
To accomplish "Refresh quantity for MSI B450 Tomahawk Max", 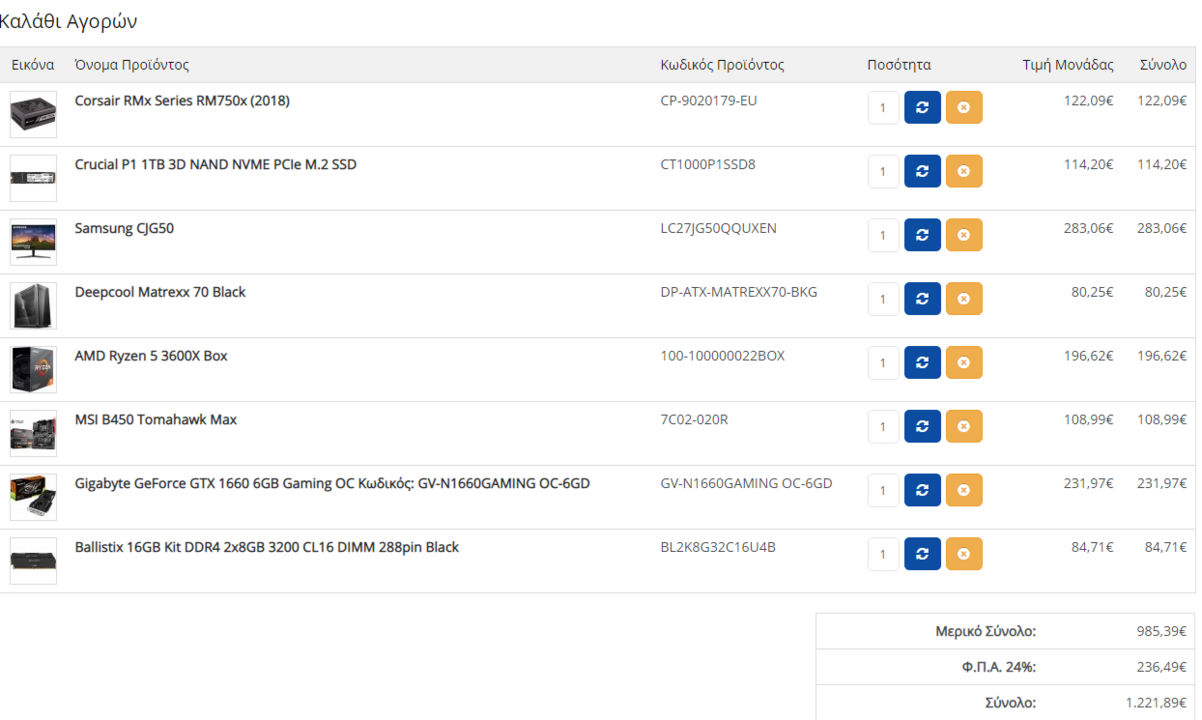I will click(922, 427).
